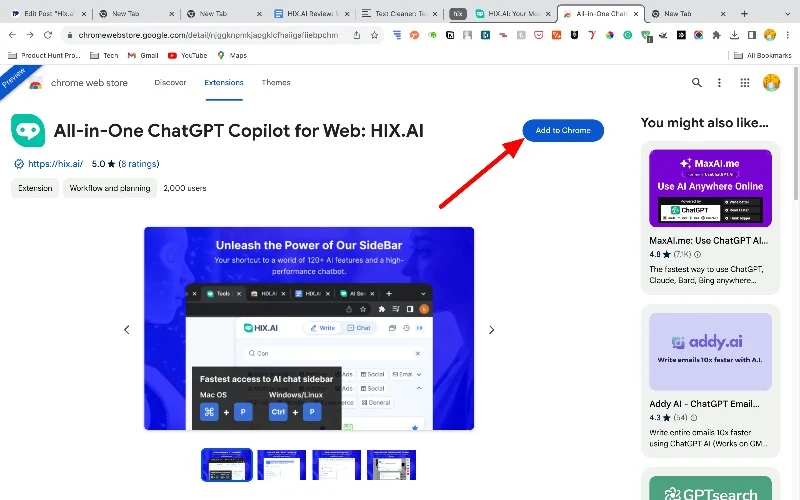Open the Extensions tab
The image size is (800, 500).
[224, 82]
